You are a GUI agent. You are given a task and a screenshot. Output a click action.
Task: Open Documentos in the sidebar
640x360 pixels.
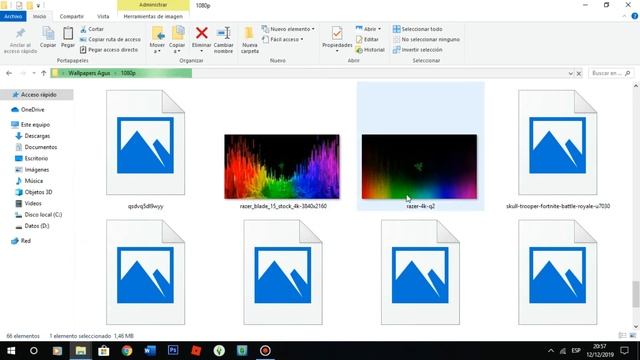(x=36, y=147)
